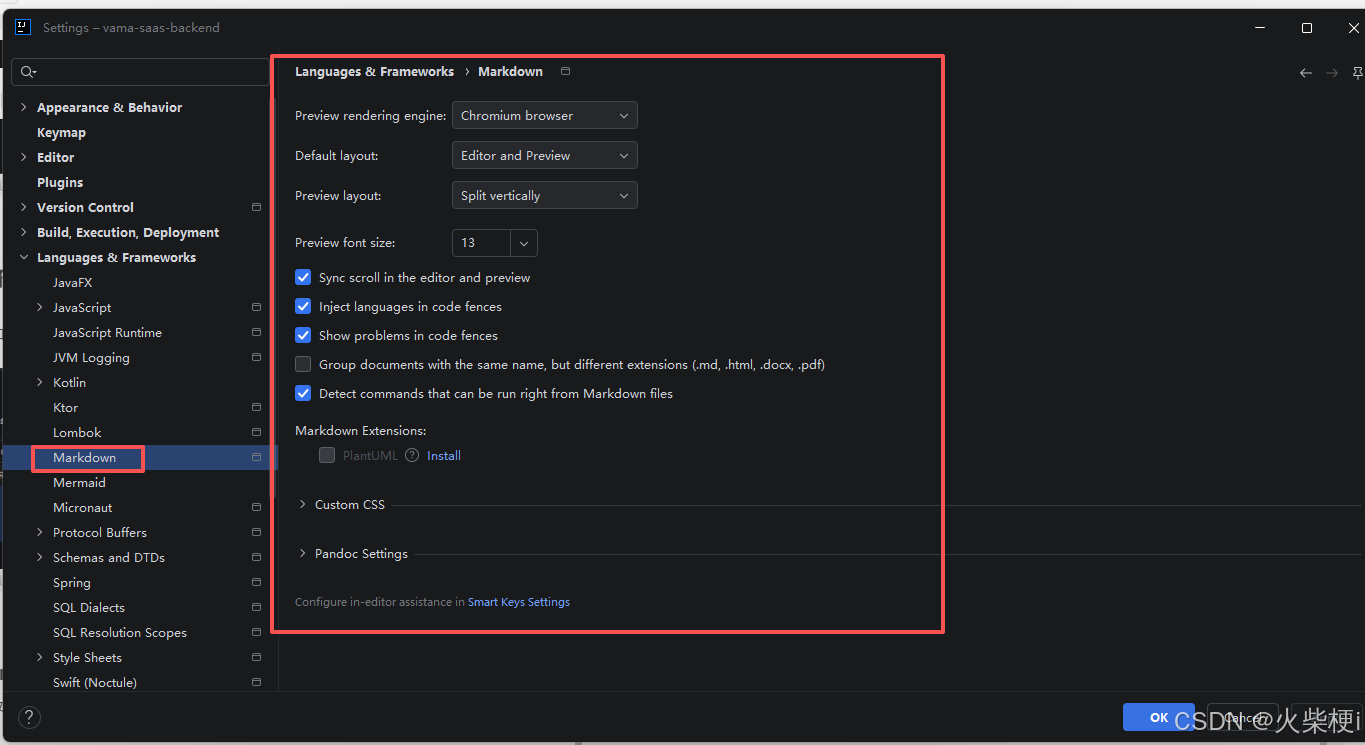Expand Appearance & Behavior tree node
The width and height of the screenshot is (1365, 745).
(24, 107)
